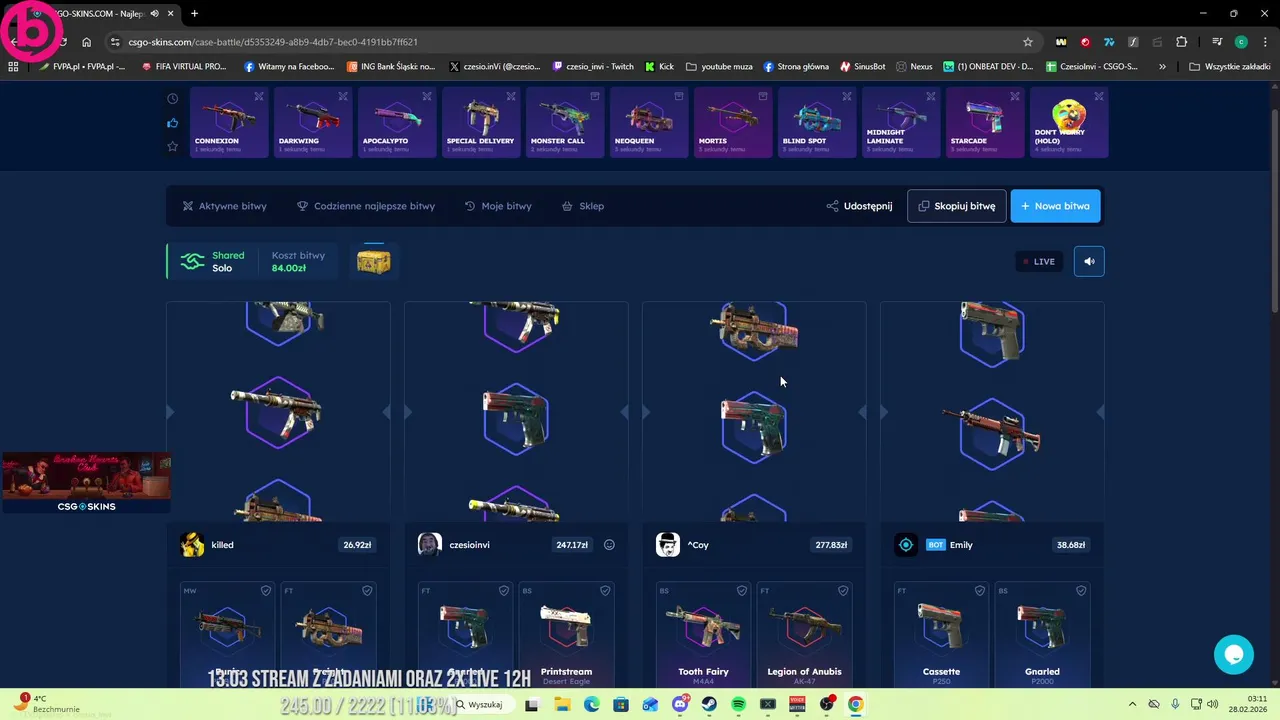1280x720 pixels.
Task: Click shield check icon on Cassette card
Action: click(981, 591)
